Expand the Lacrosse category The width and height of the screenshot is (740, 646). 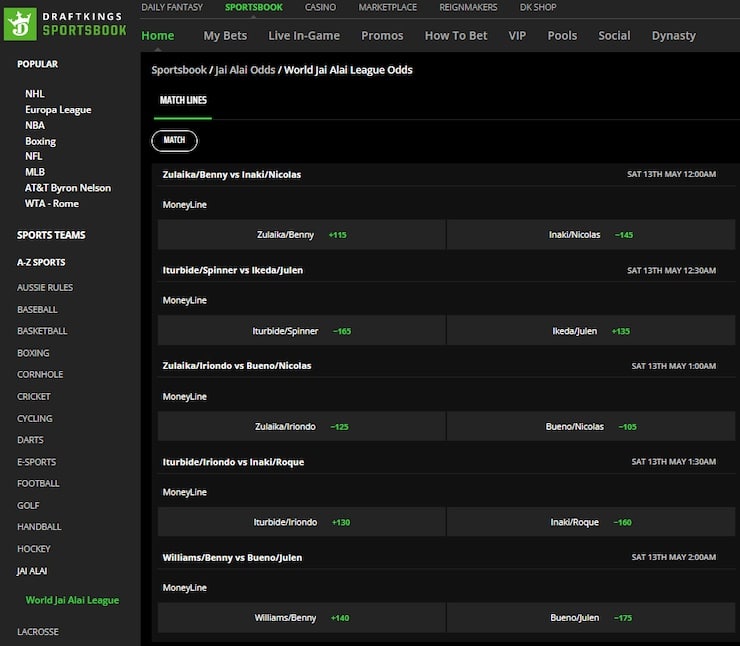38,631
